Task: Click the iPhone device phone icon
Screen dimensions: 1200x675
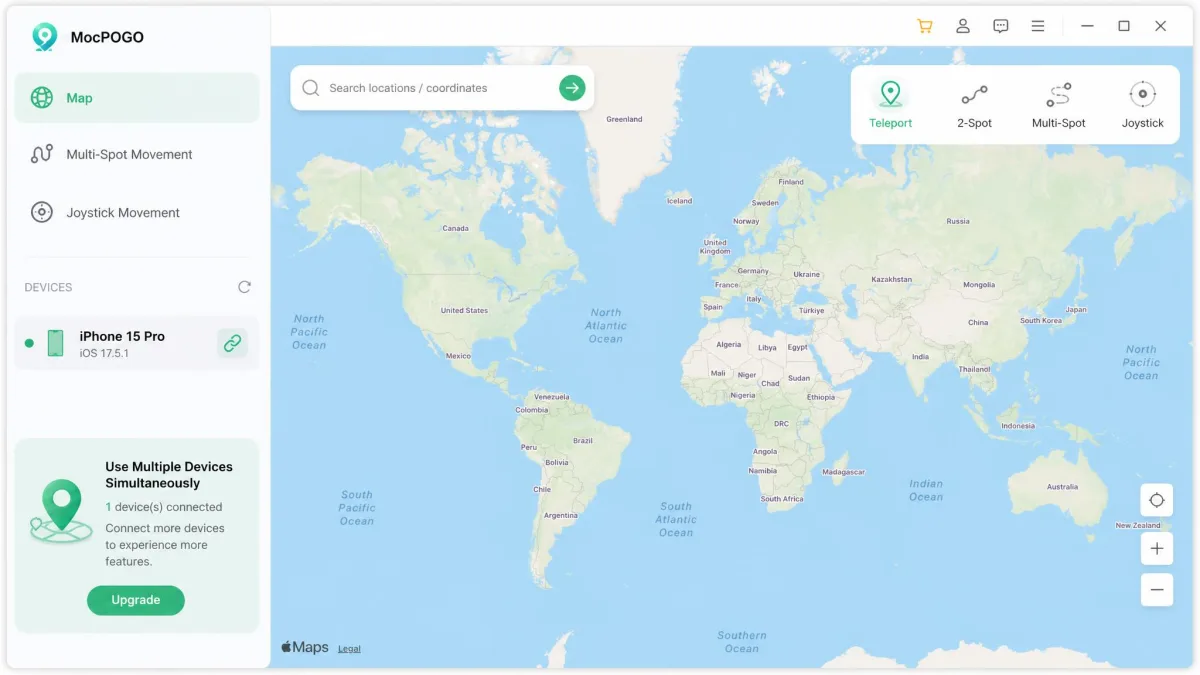Action: [x=55, y=343]
